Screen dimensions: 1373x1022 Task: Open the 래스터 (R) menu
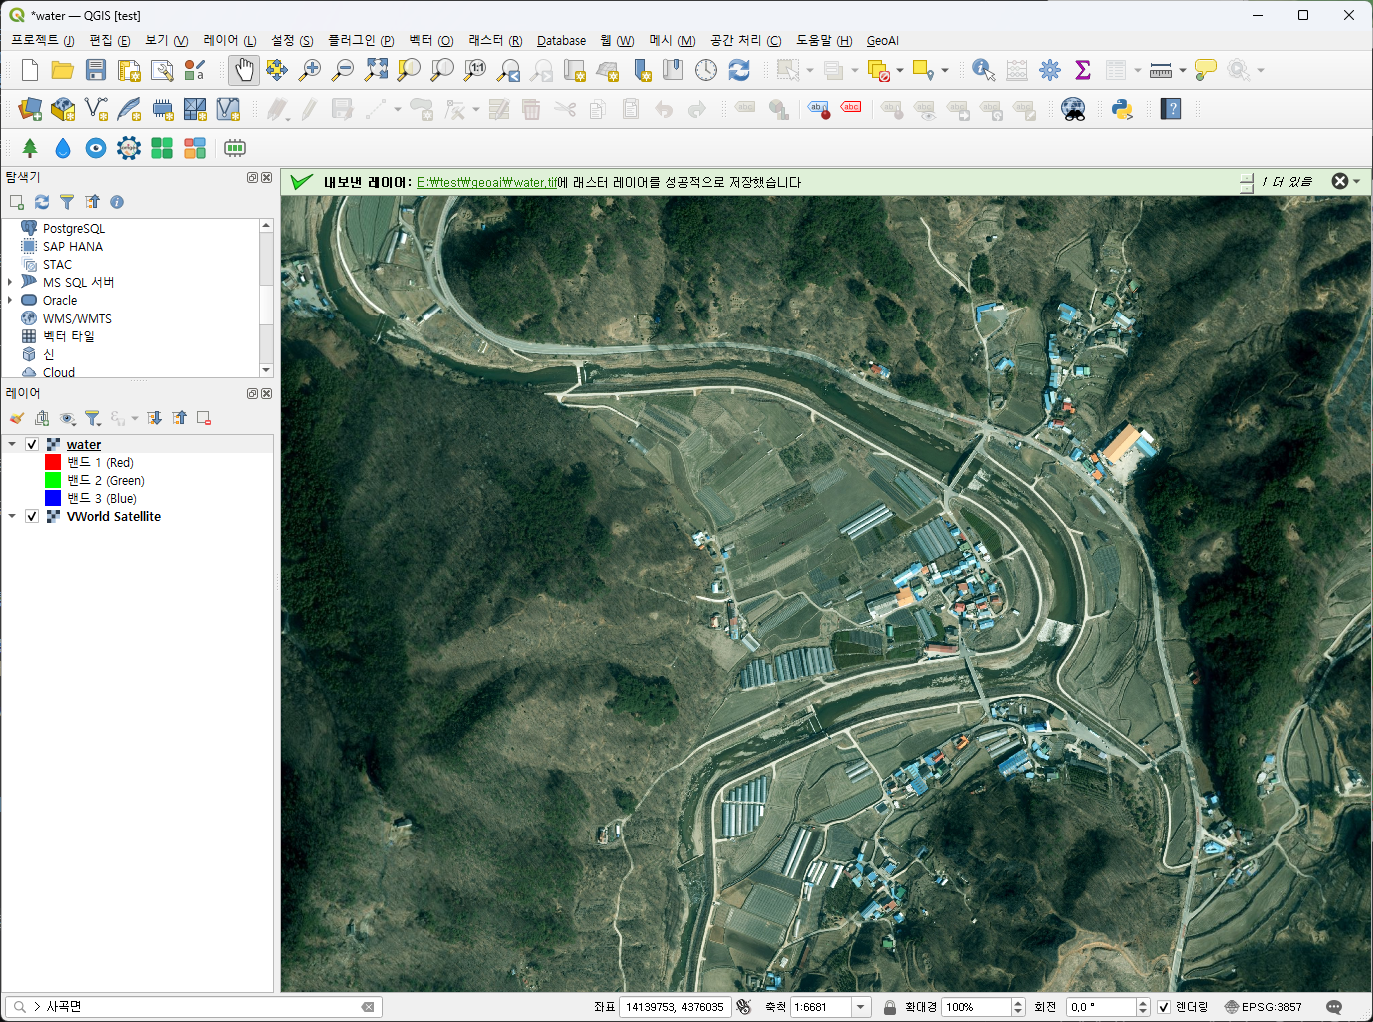495,41
